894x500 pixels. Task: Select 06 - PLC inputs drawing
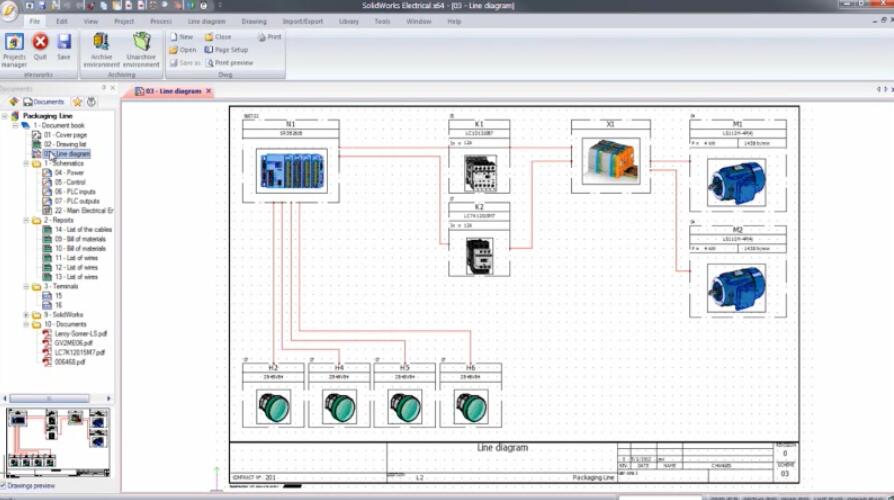point(75,192)
